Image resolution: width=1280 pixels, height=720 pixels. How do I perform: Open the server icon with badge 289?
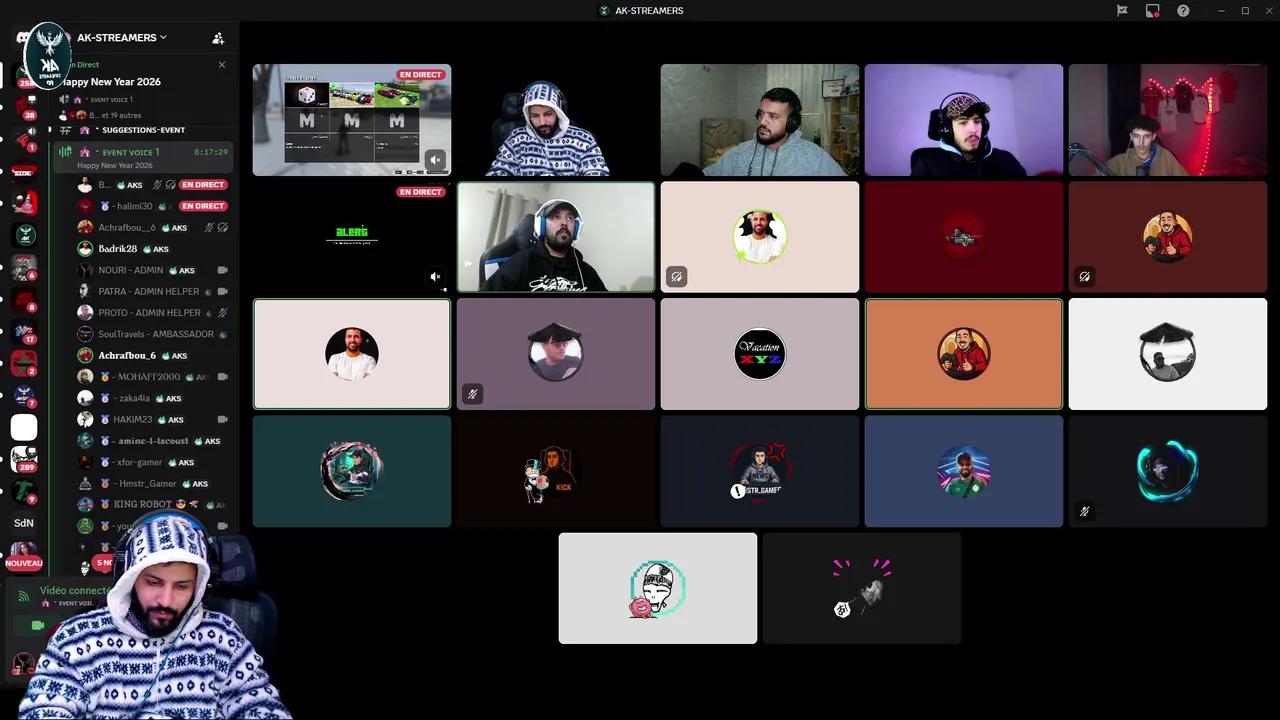click(x=24, y=459)
